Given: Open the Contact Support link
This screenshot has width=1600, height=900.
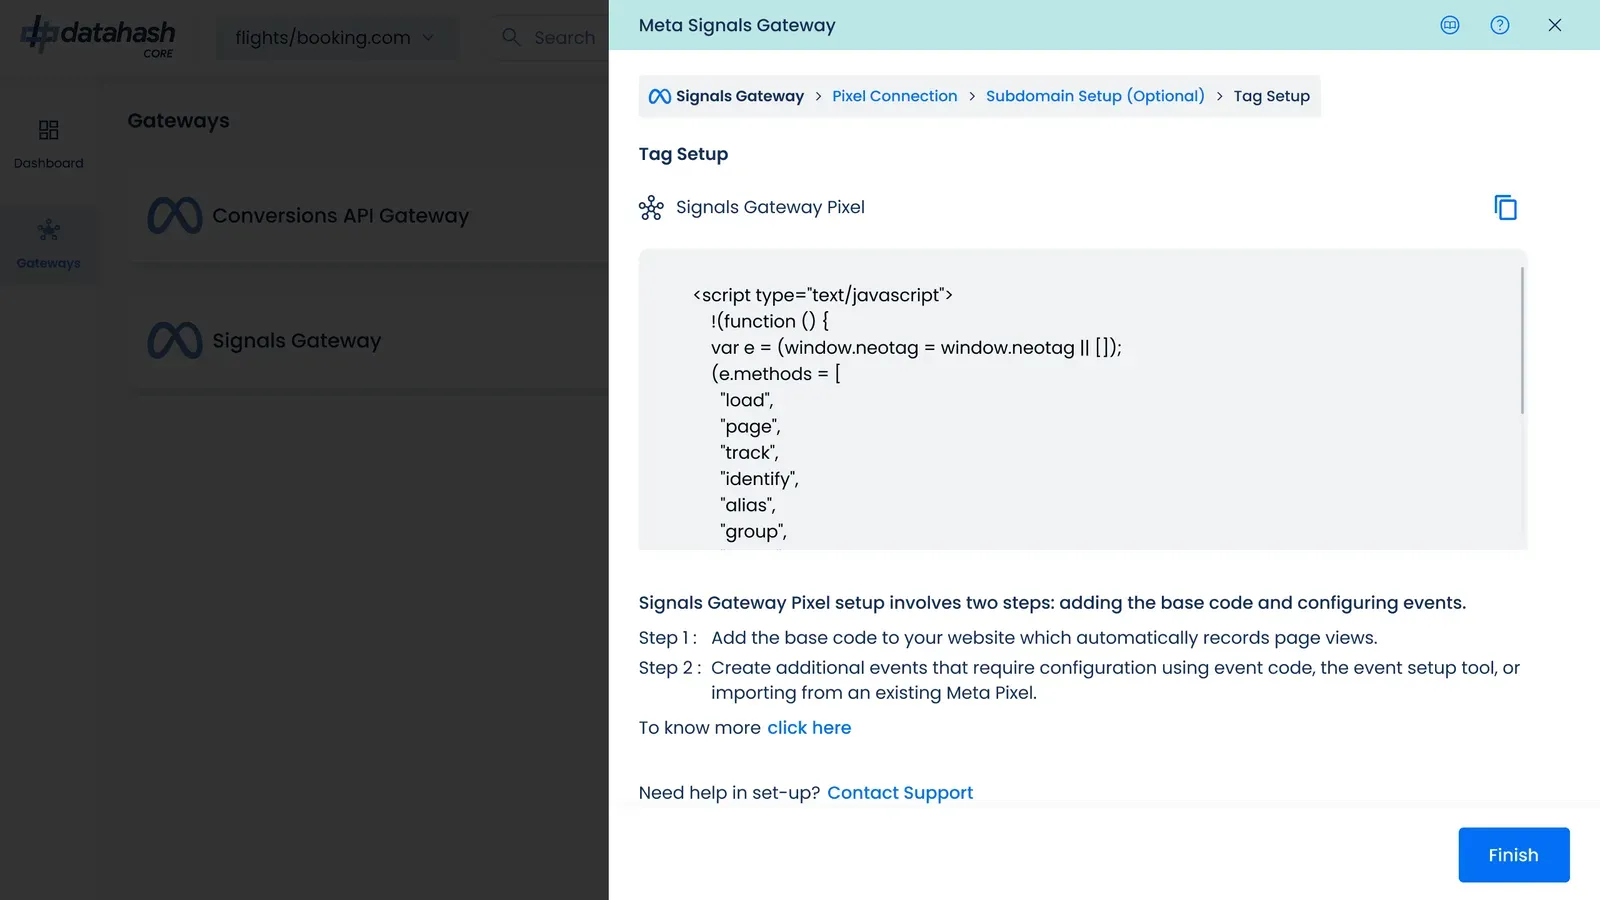Looking at the screenshot, I should click(900, 793).
